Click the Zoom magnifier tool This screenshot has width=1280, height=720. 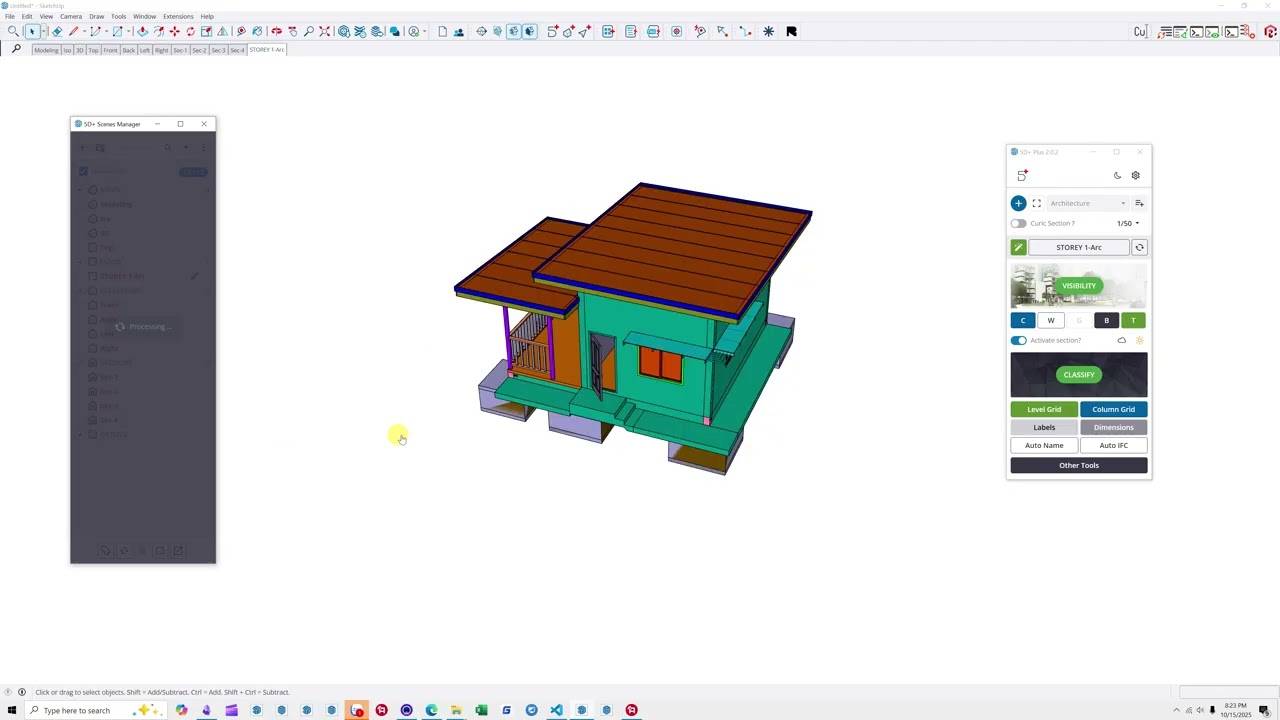(308, 31)
